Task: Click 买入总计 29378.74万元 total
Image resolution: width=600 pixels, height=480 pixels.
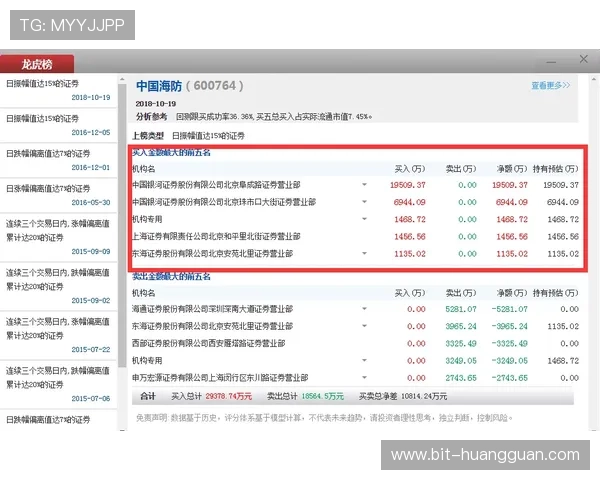Action: 211,396
